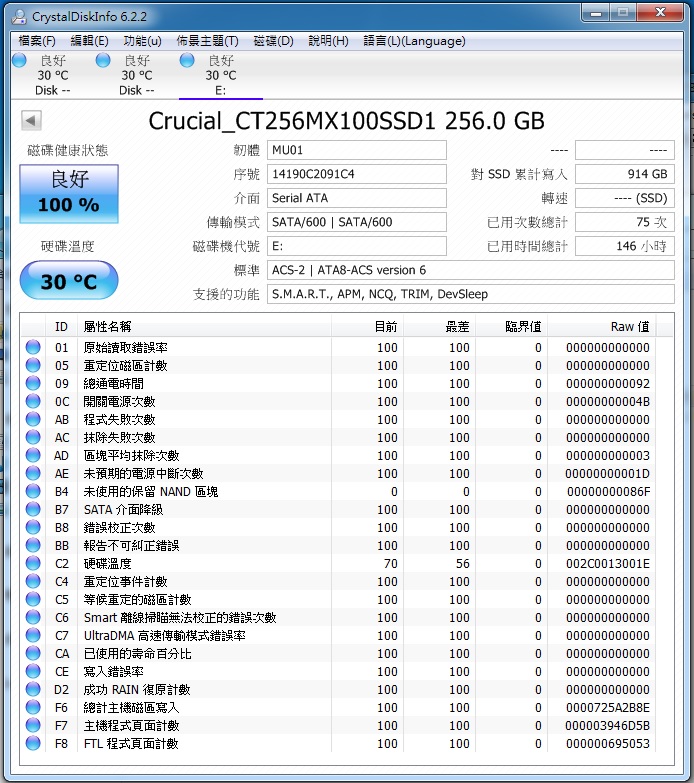This screenshot has height=783, width=694.
Task: Click the rotation rate field ---- (SSD)
Action: click(x=625, y=198)
